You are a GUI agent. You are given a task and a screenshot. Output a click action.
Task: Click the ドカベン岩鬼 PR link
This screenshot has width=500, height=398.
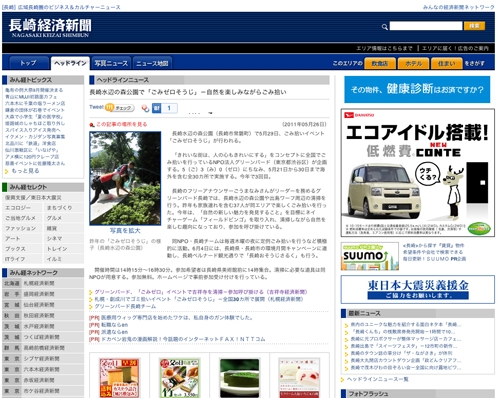click(183, 339)
